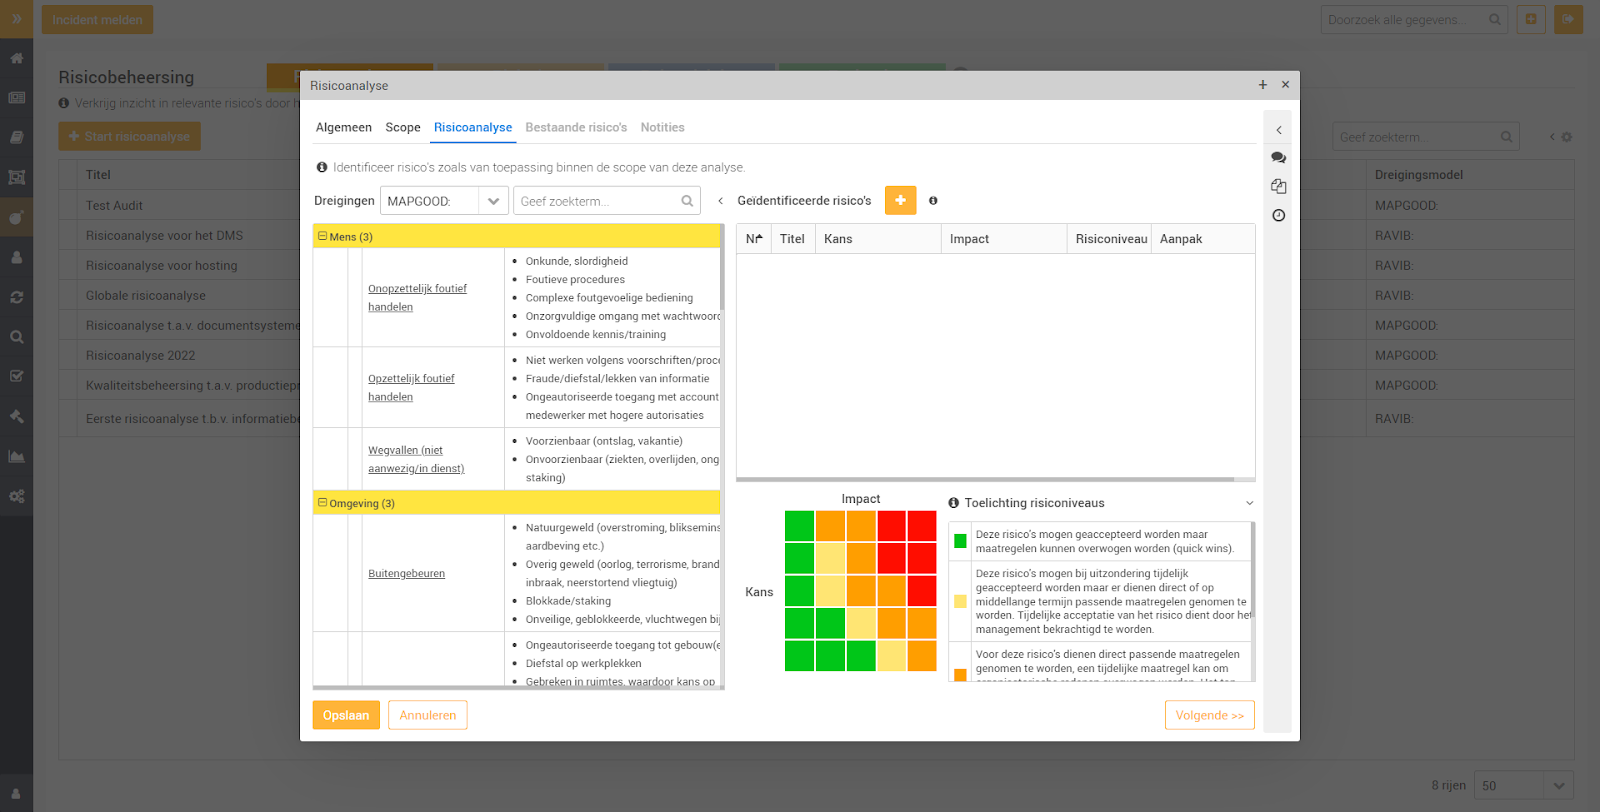
Task: Switch to the Bestaande risico's tab
Action: click(576, 127)
